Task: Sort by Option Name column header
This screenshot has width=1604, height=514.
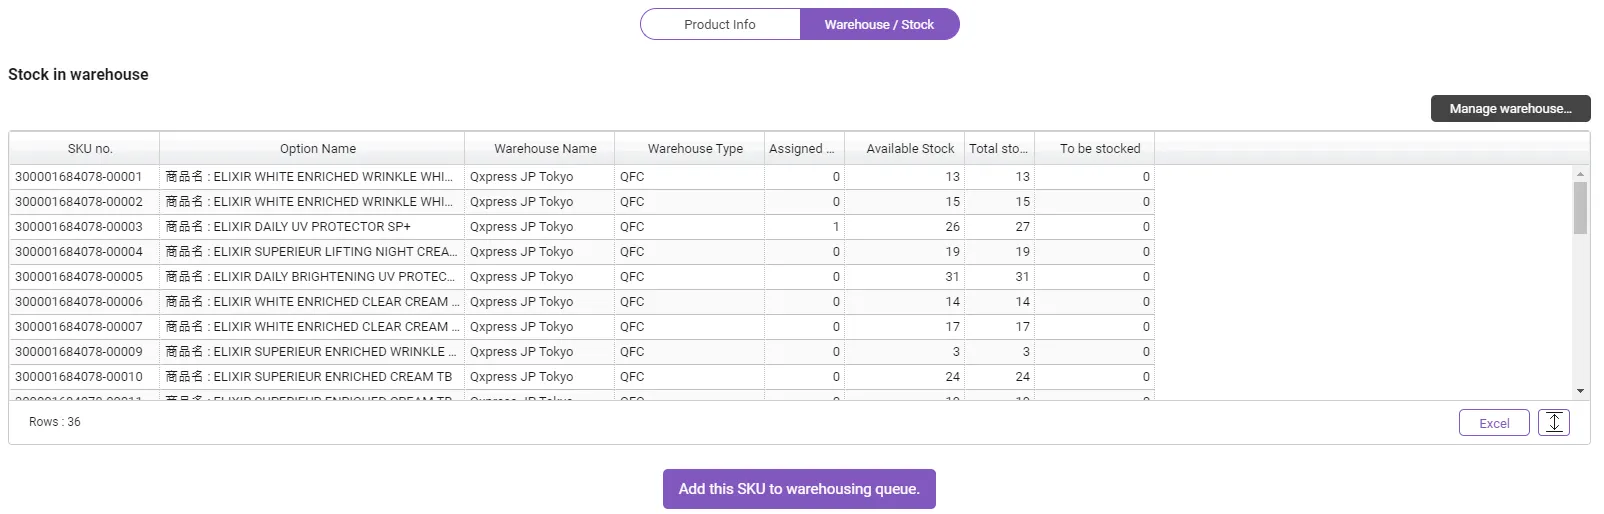Action: click(x=318, y=149)
